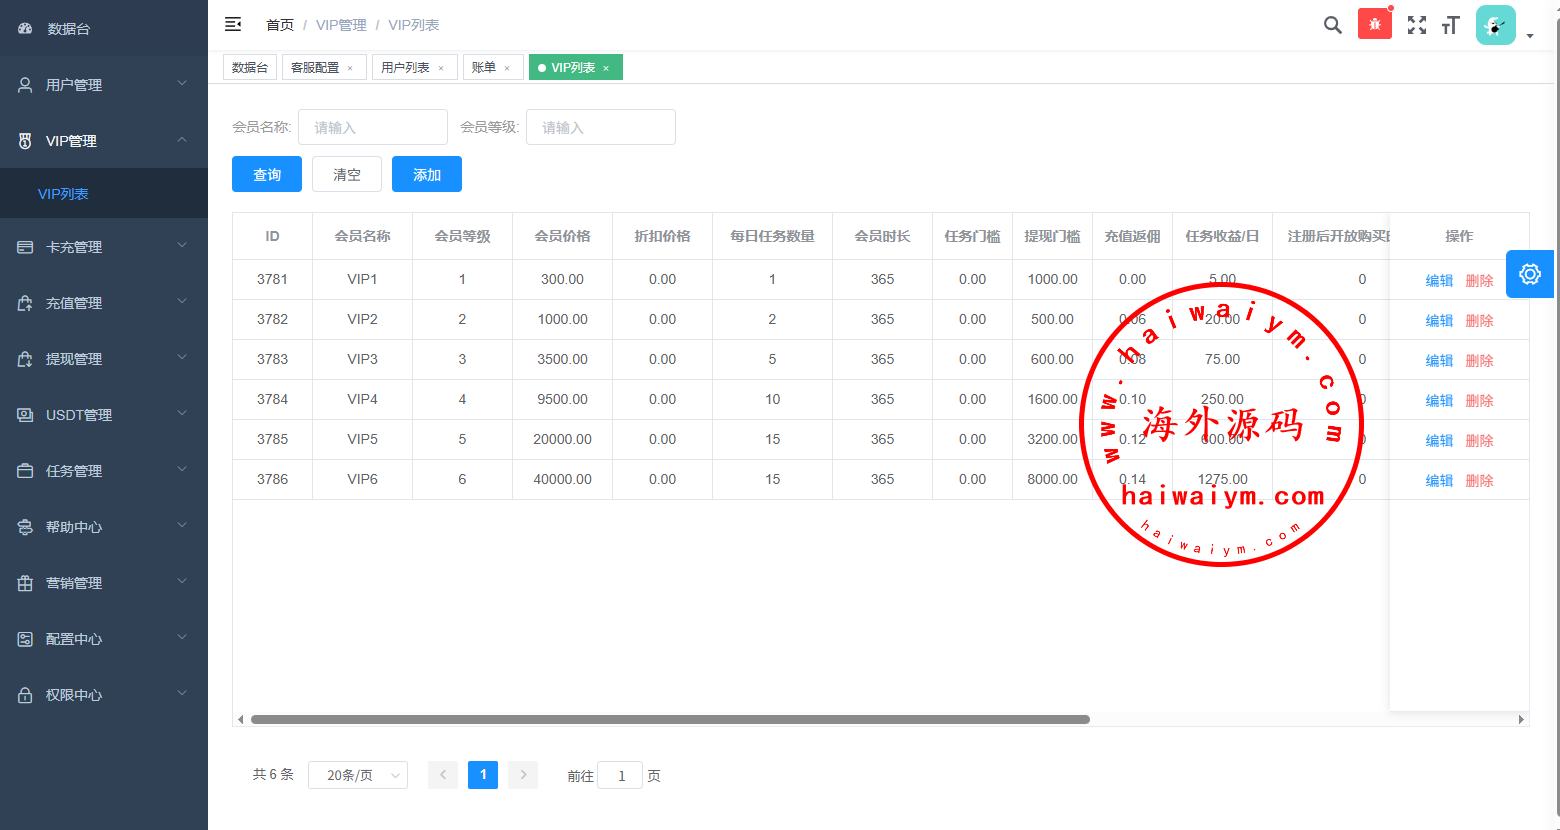Open the 20条/页 page size dropdown
Screen dimensions: 1560x830
click(x=357, y=775)
